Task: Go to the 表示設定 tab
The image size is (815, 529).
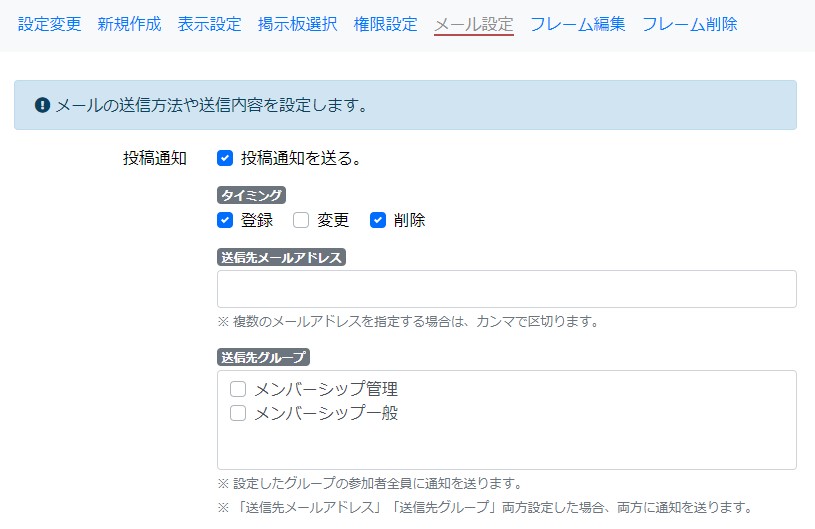Action: point(209,24)
